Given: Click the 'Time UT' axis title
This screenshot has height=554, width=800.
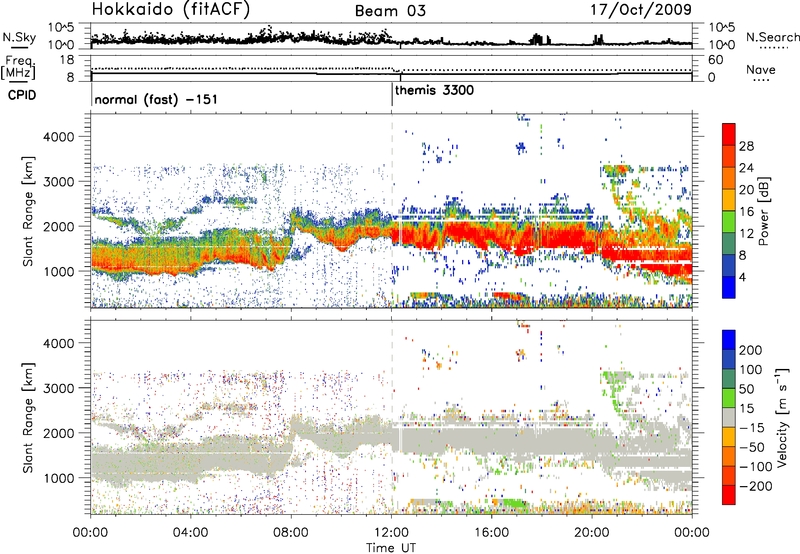Looking at the screenshot, I should coord(391,547).
